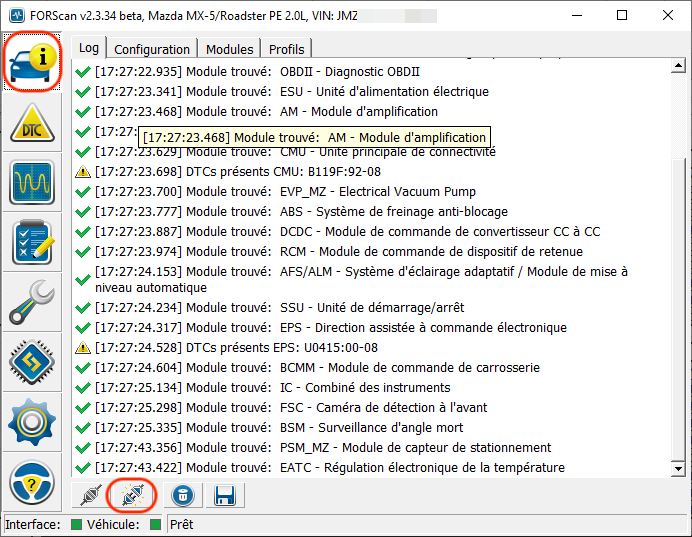
Task: Open the oscilloscope live data section
Action: click(x=32, y=182)
